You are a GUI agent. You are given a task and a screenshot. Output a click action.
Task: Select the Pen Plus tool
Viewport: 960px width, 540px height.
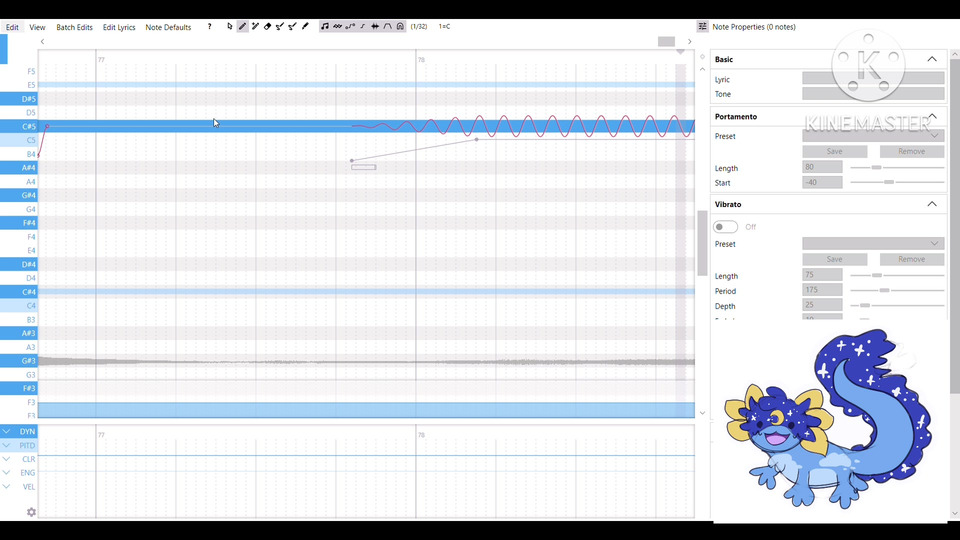click(x=255, y=26)
